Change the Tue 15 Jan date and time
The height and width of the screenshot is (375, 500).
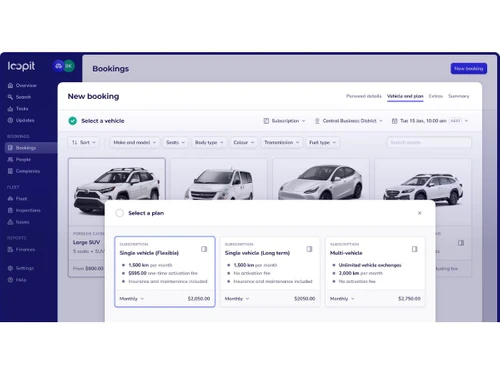click(x=430, y=121)
